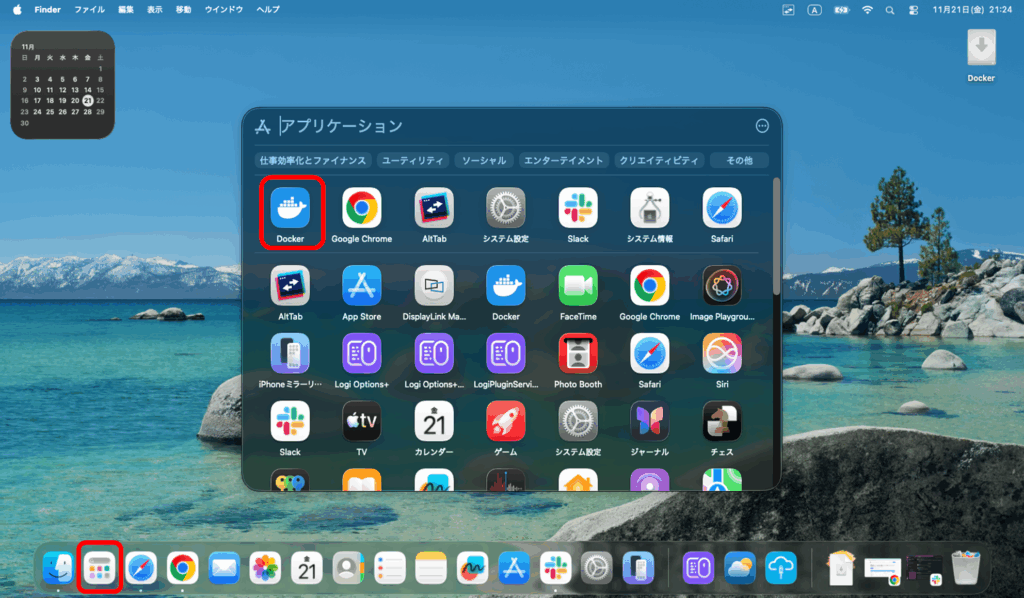This screenshot has height=598, width=1024.
Task: Click the applications list vertical scrollbar
Action: point(777,236)
